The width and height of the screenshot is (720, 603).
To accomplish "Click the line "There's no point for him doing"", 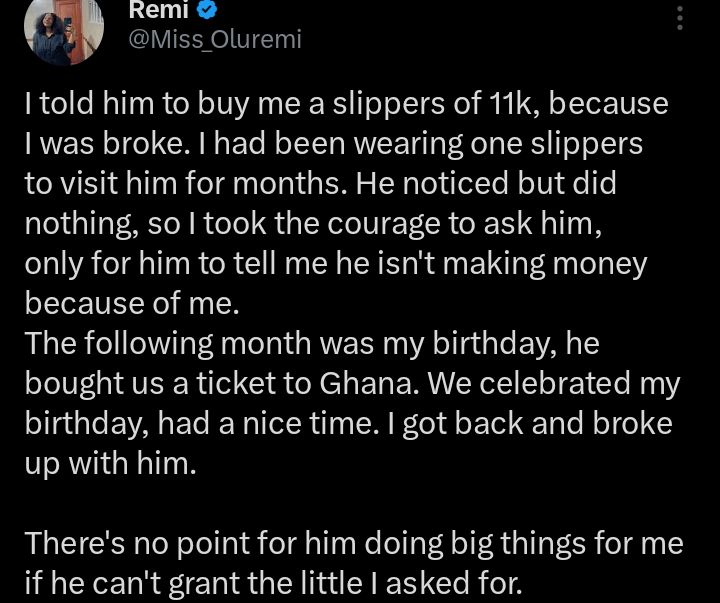I will [354, 543].
